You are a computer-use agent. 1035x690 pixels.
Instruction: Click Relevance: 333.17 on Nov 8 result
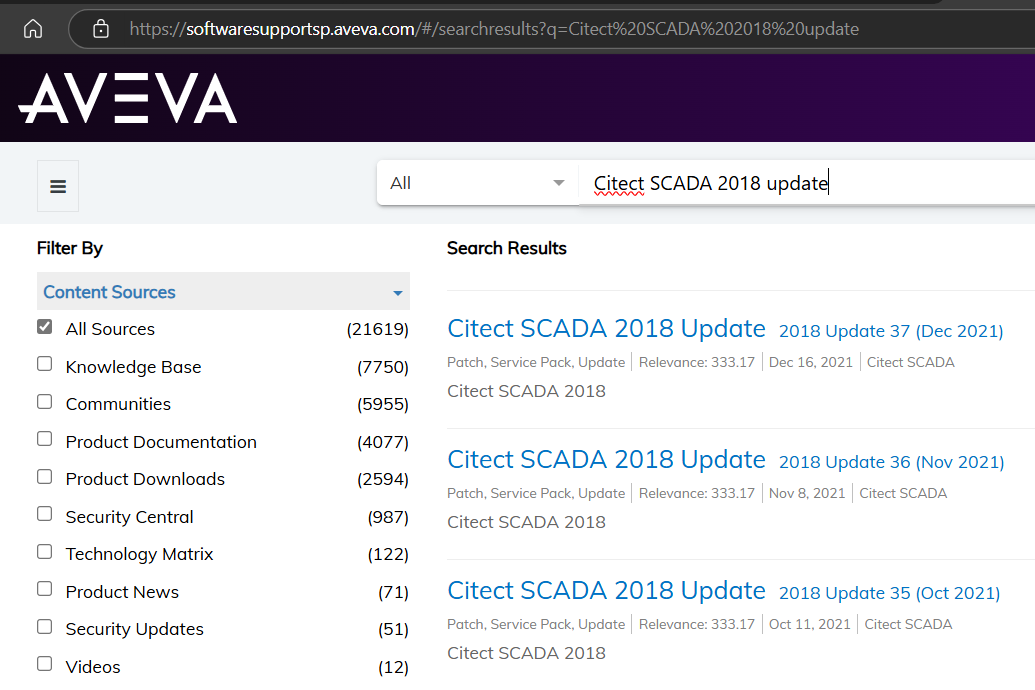click(696, 493)
